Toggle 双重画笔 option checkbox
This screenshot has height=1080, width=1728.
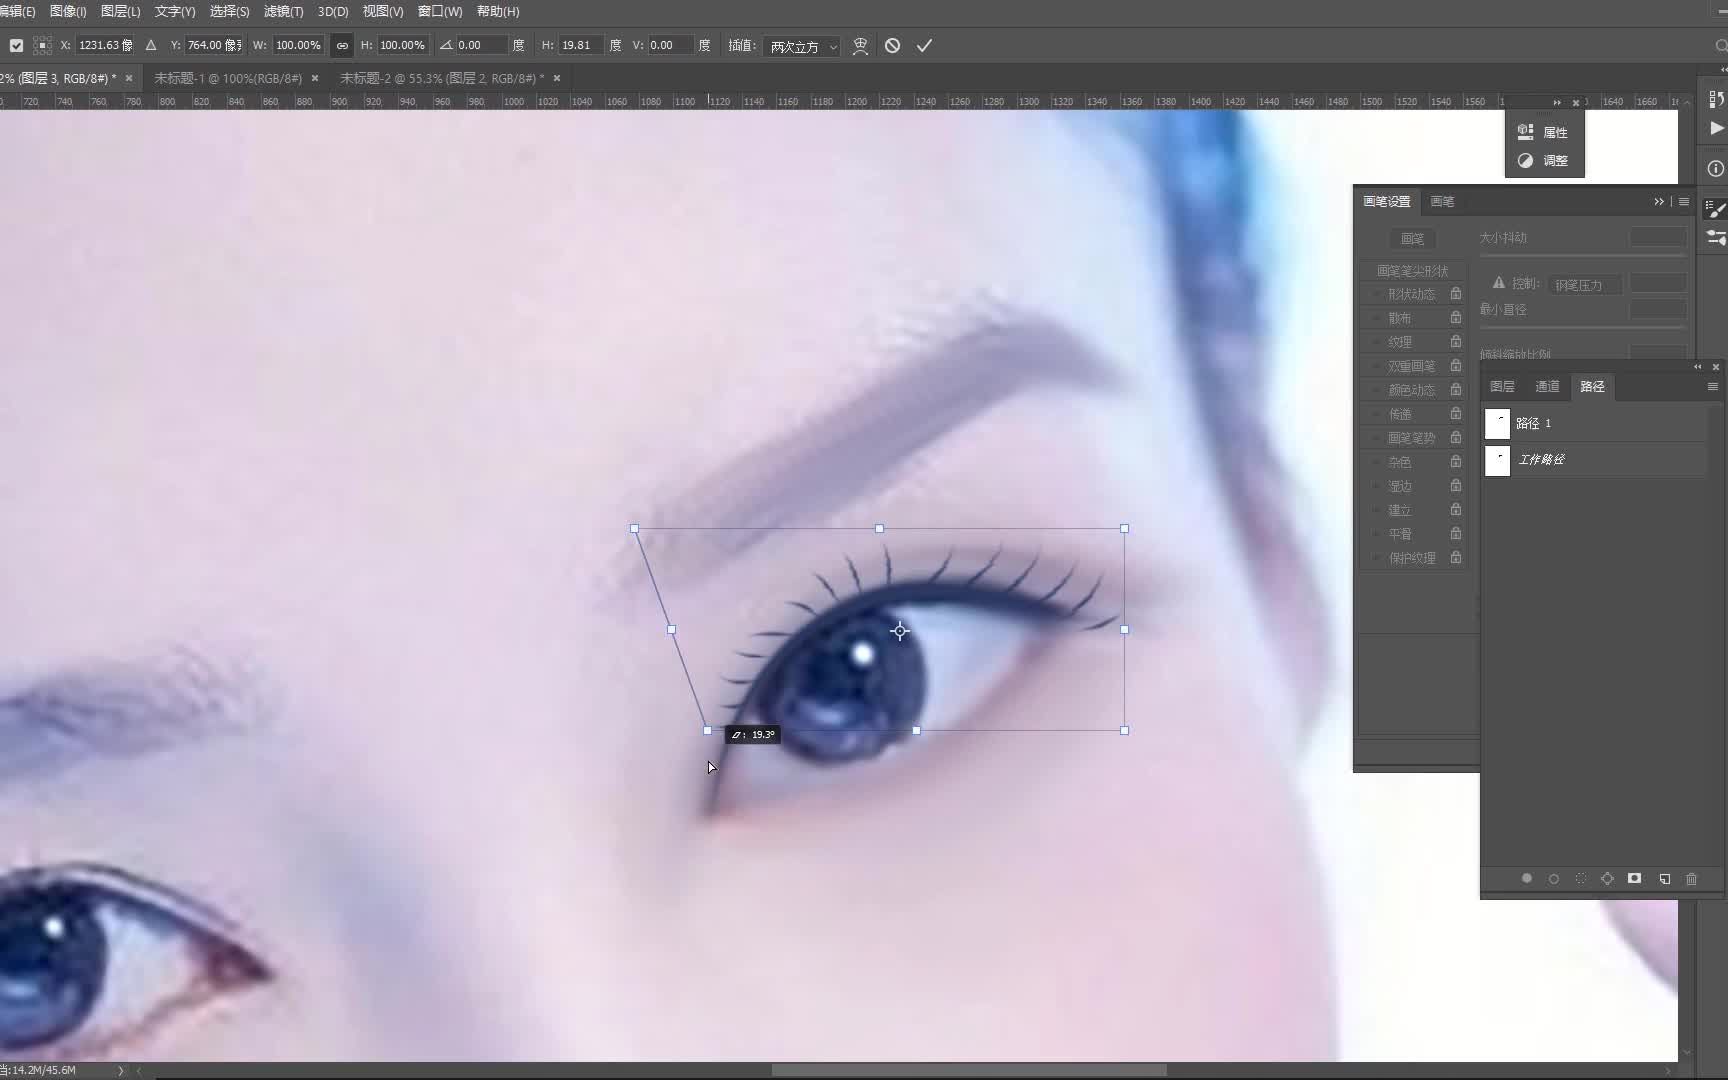coord(1375,366)
